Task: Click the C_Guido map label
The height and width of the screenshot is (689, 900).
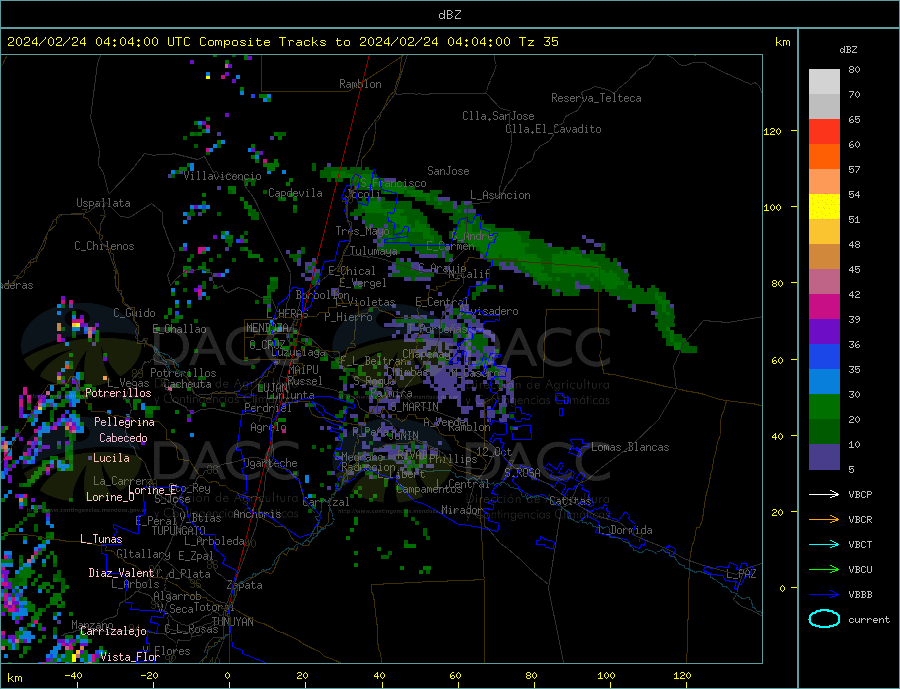Action: point(134,313)
